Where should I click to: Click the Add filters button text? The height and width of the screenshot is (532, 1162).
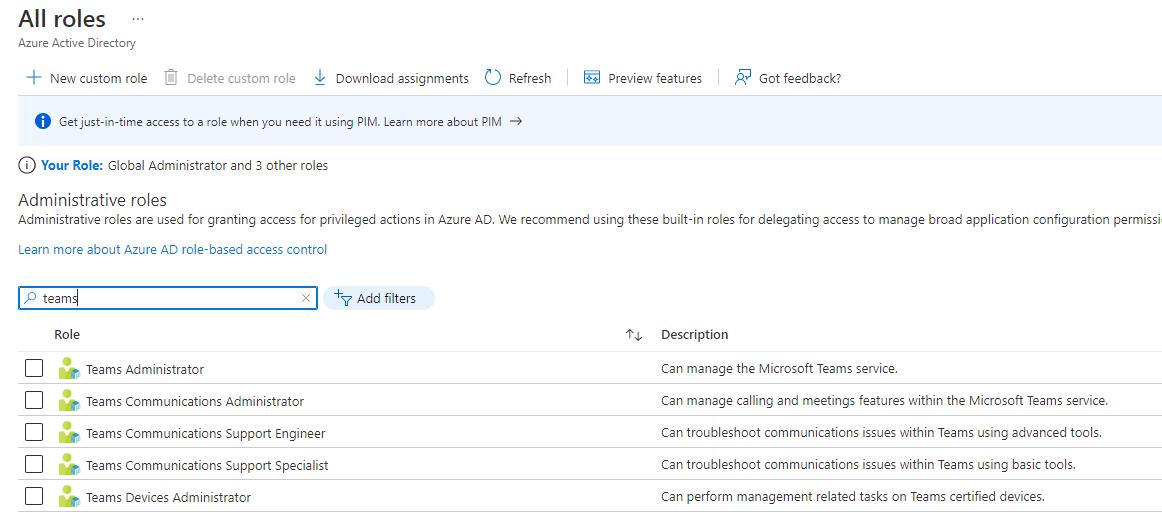[386, 299]
